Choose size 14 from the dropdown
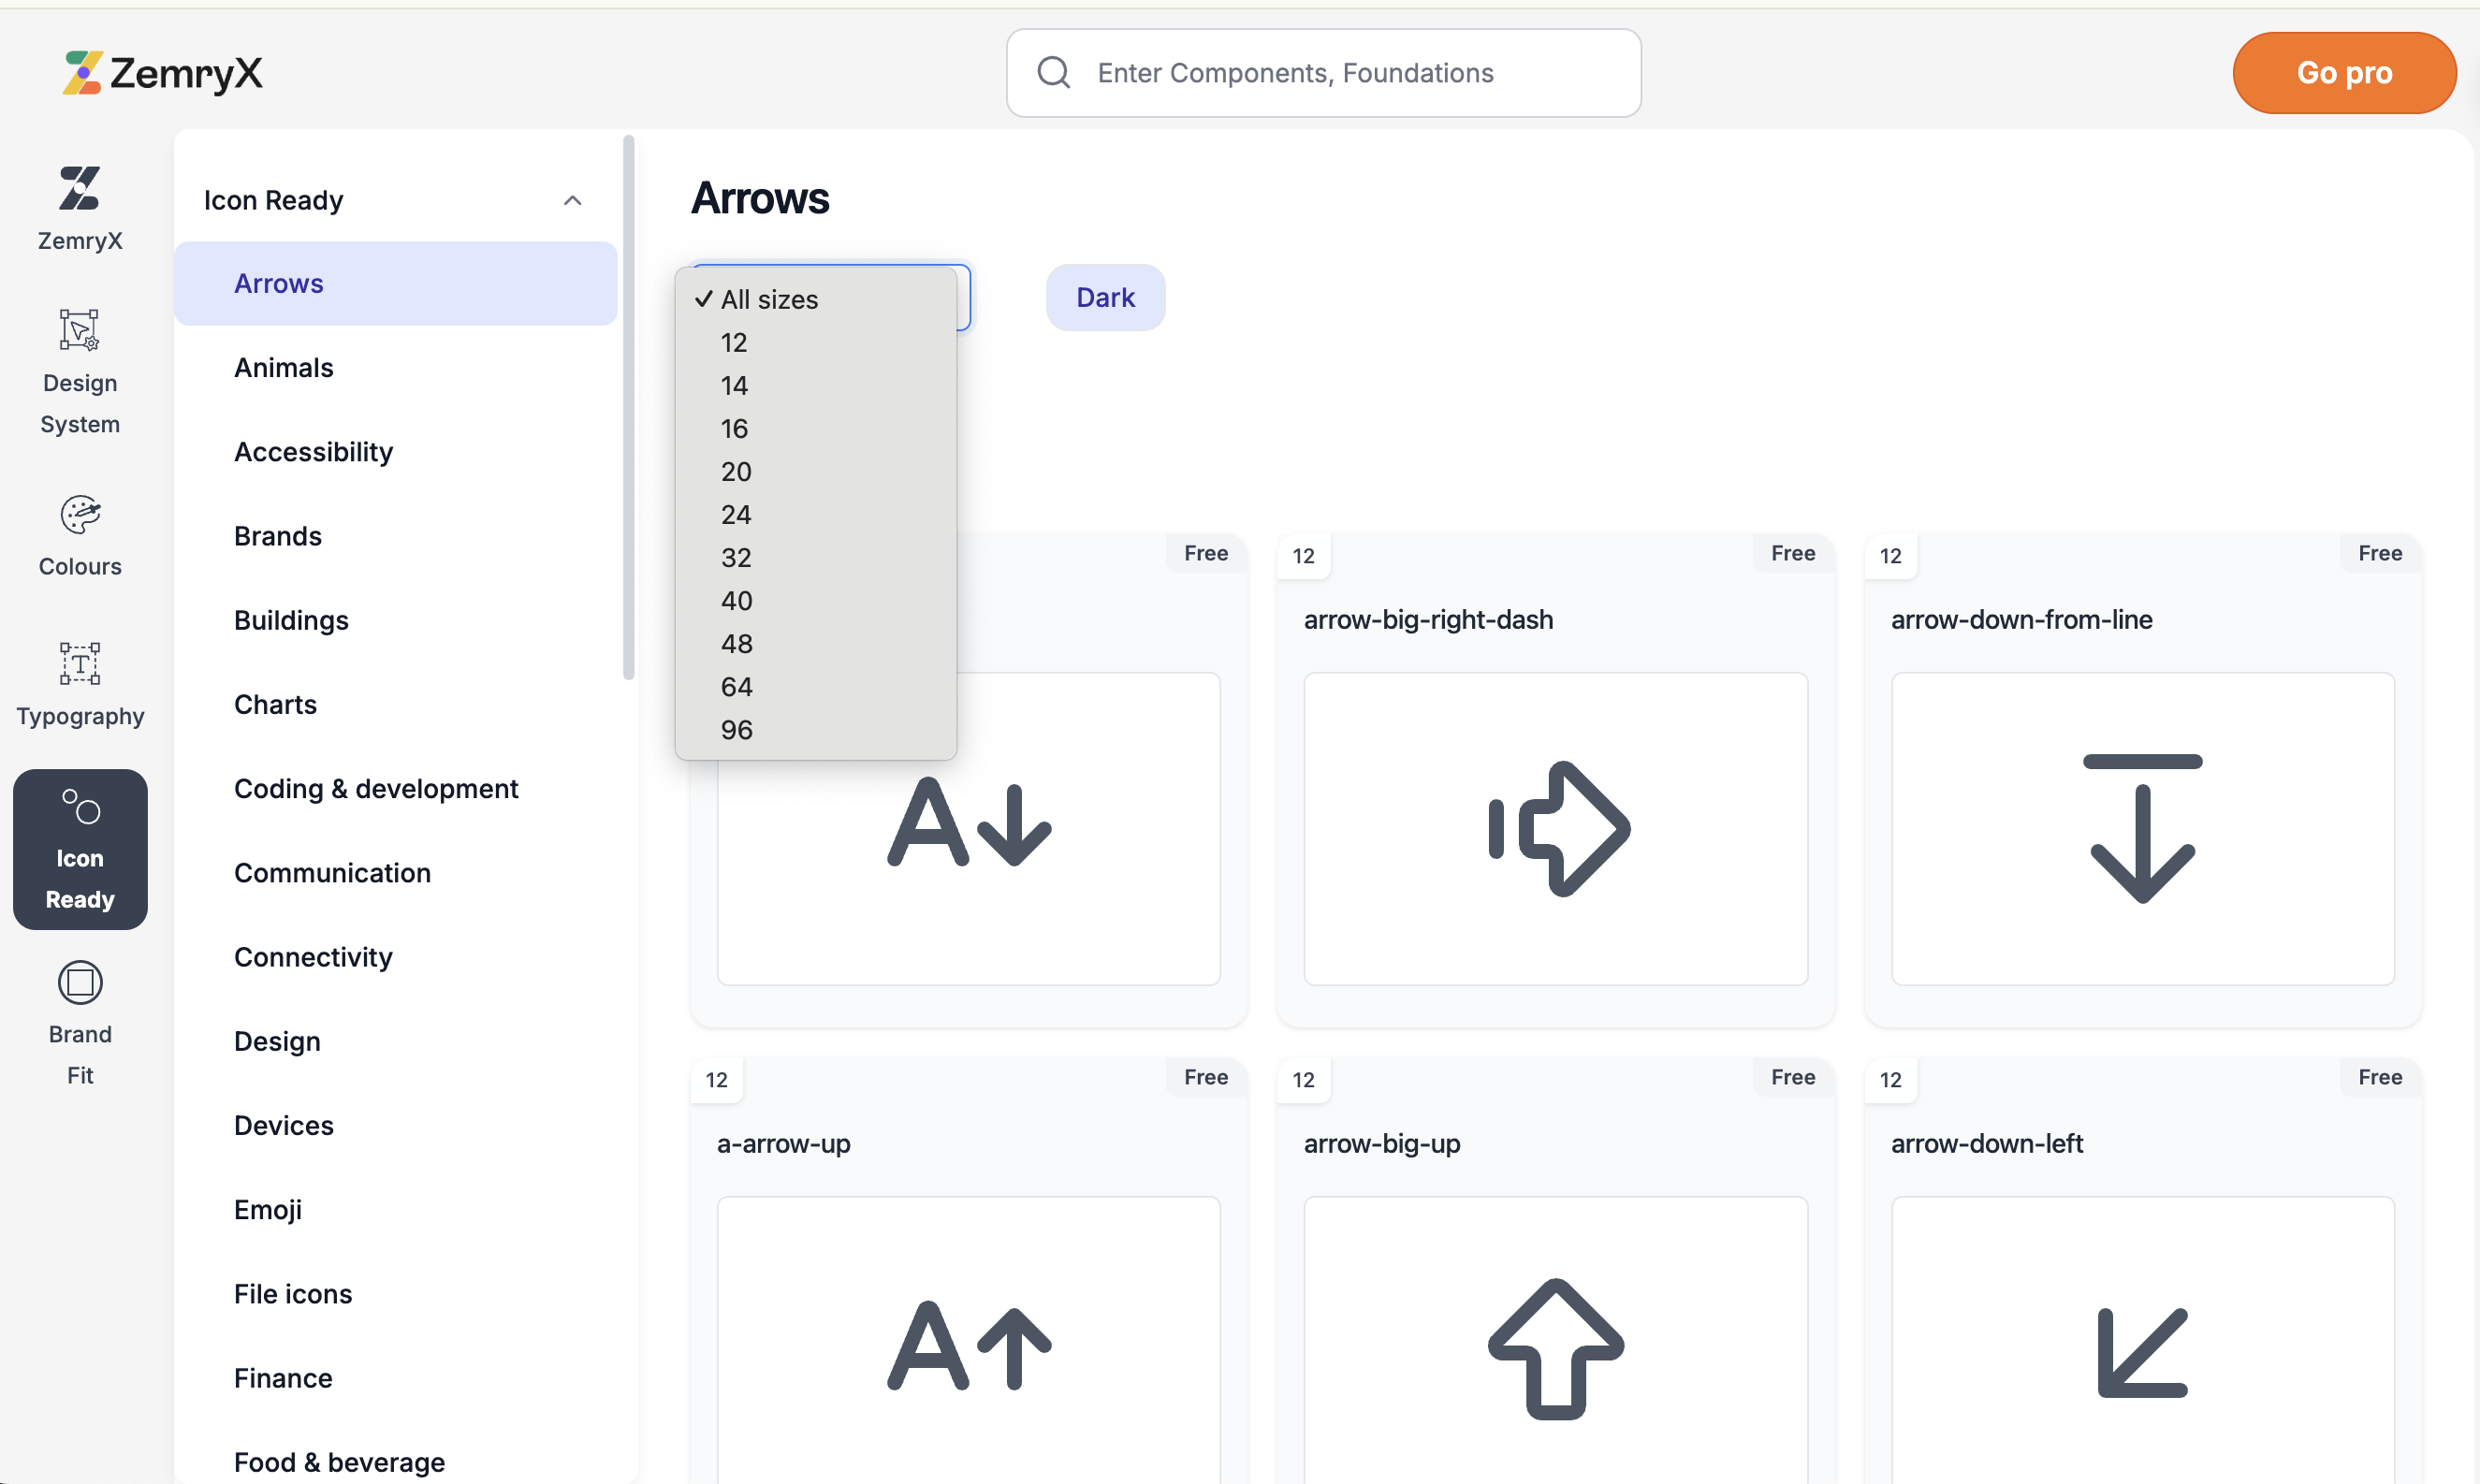Image resolution: width=2480 pixels, height=1484 pixels. click(815, 385)
